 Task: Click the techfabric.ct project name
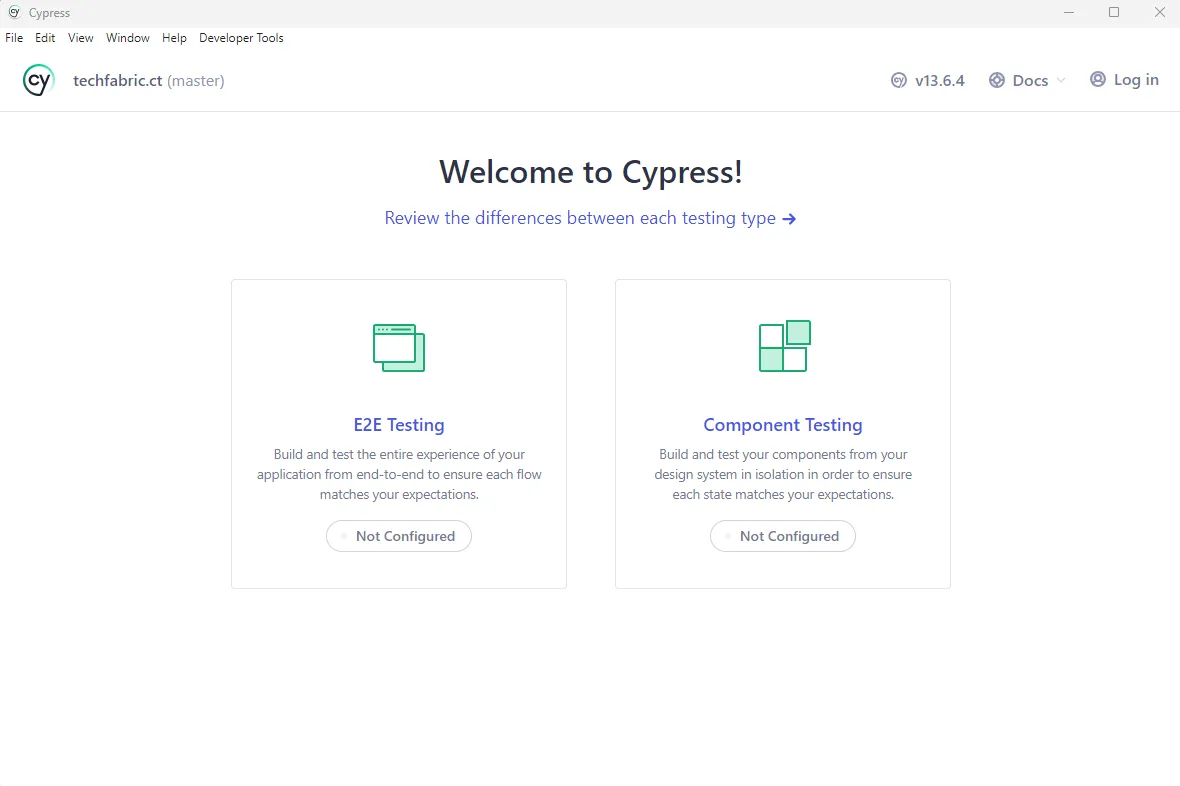pyautogui.click(x=117, y=80)
